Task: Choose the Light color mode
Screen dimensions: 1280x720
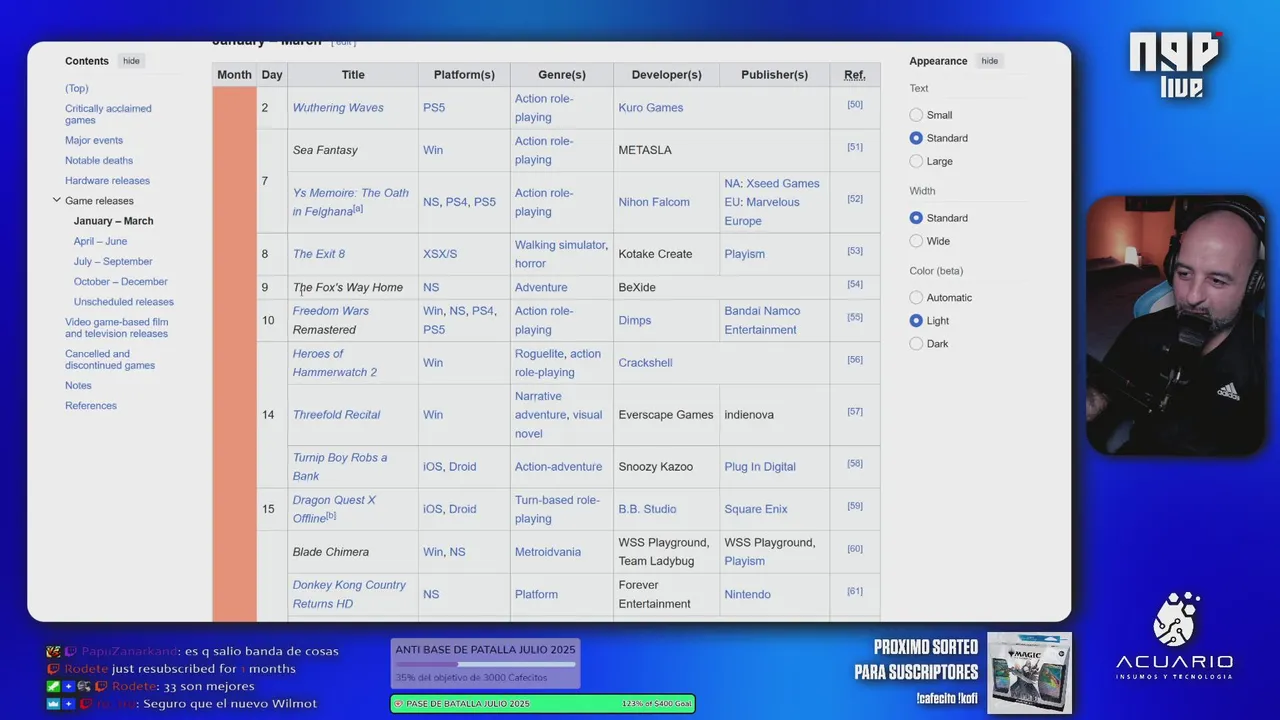Action: point(916,321)
